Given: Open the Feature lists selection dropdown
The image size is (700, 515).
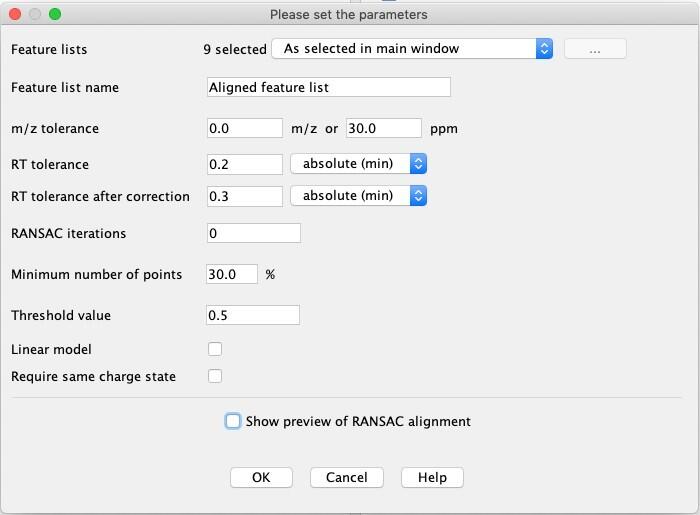Looking at the screenshot, I should pos(412,48).
